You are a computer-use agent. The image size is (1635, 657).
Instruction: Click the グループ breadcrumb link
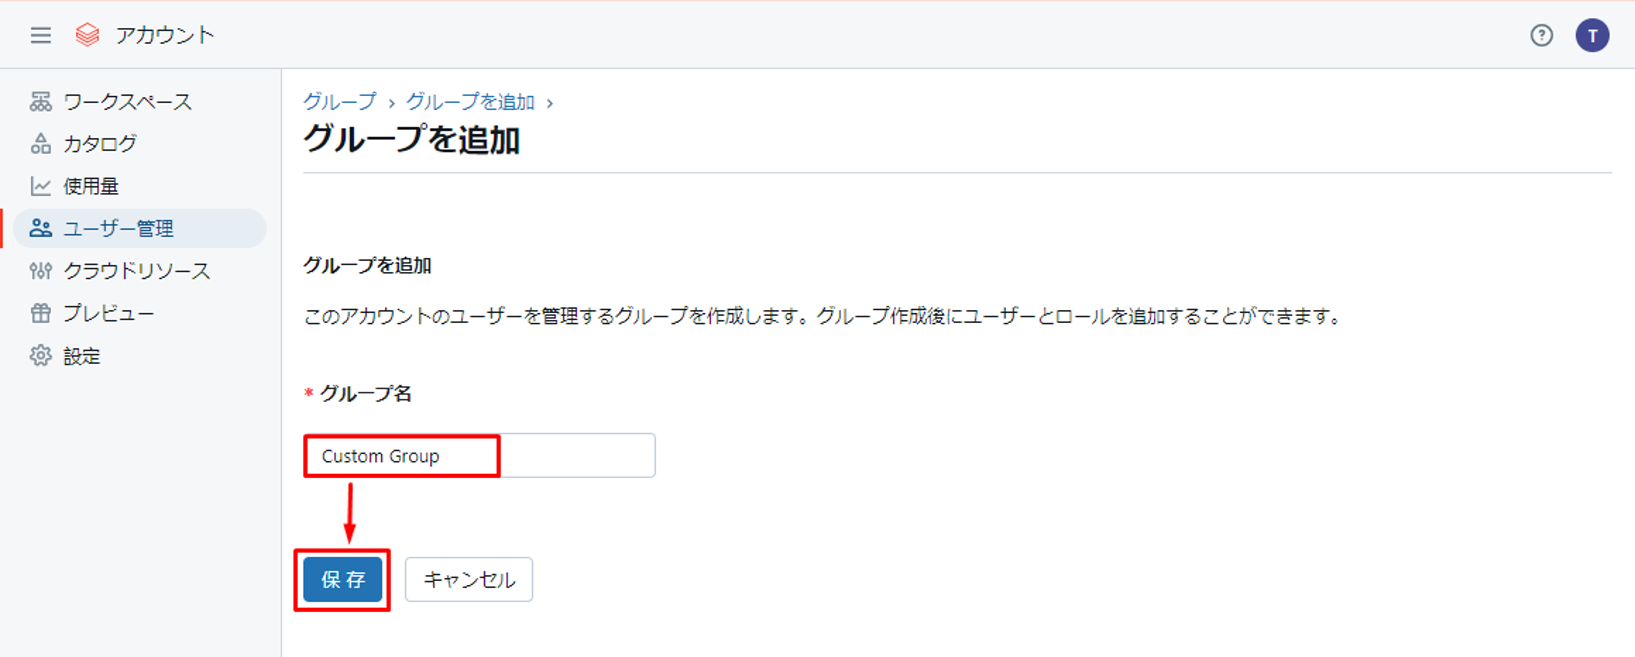340,102
